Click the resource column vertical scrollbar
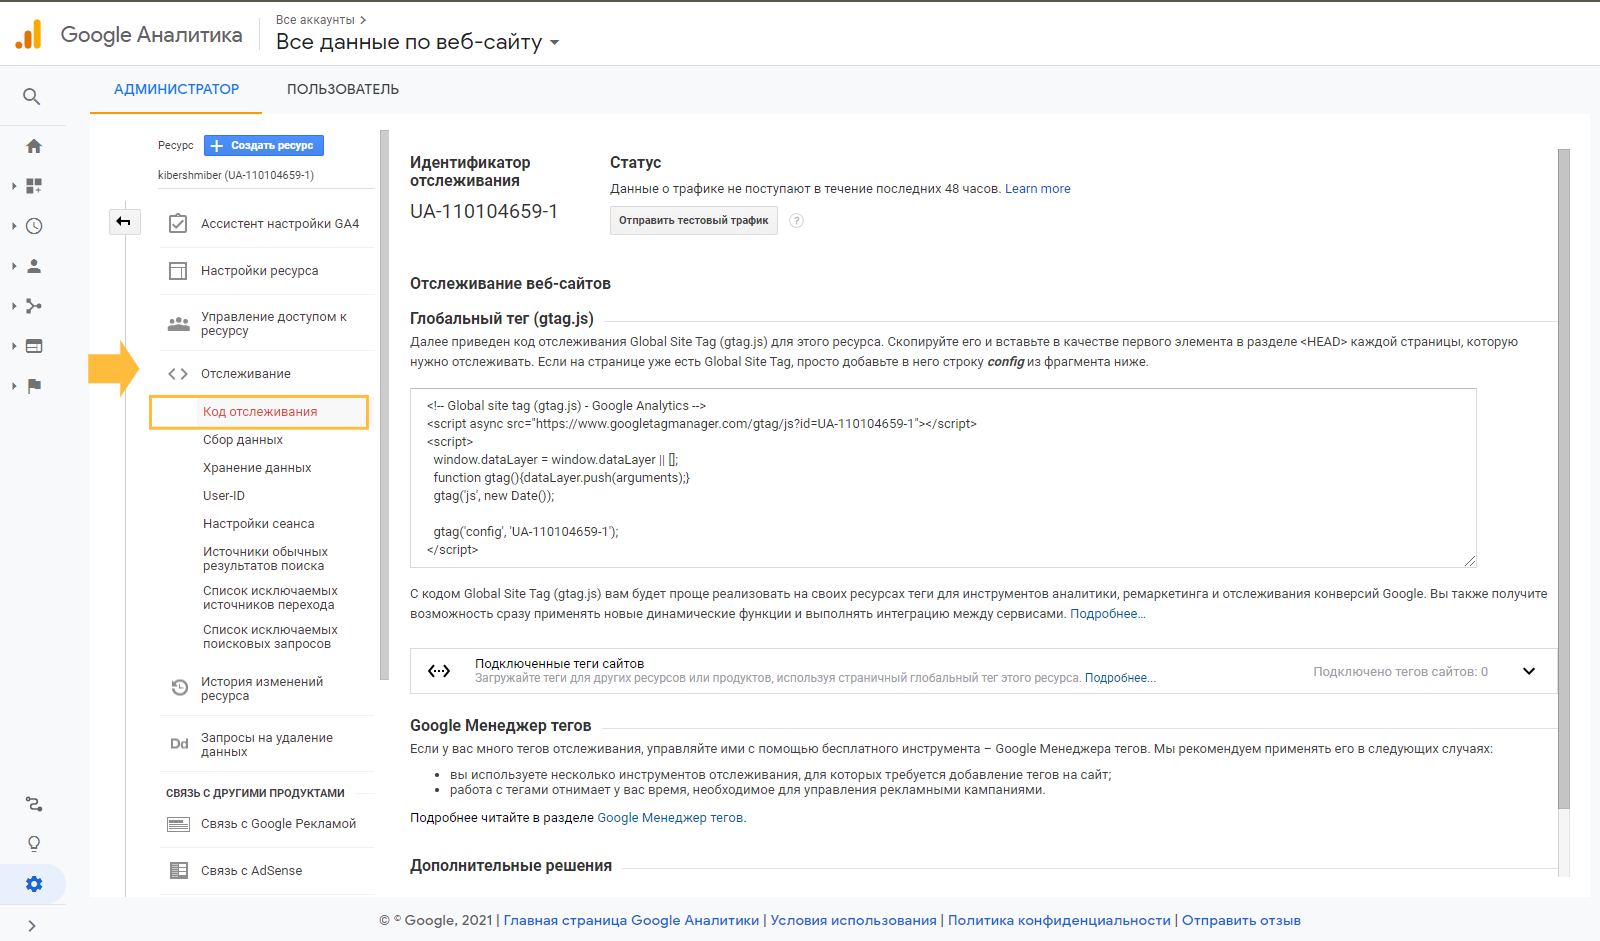The height and width of the screenshot is (941, 1600). click(x=384, y=405)
